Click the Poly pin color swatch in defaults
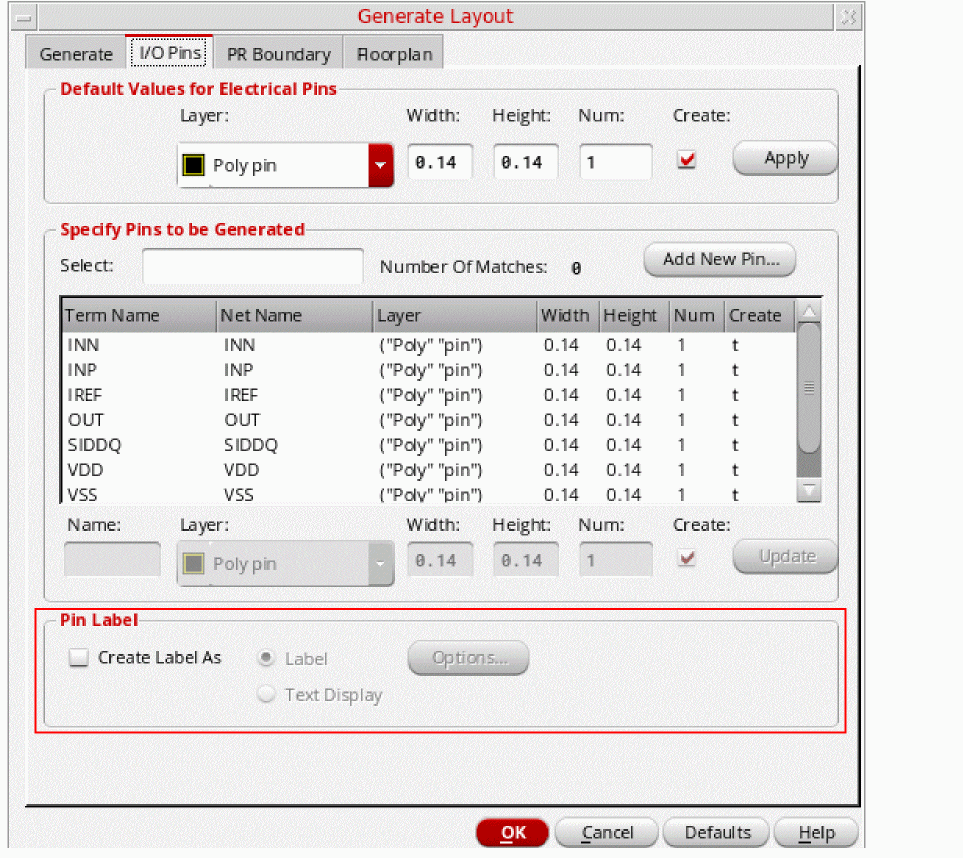 click(193, 165)
